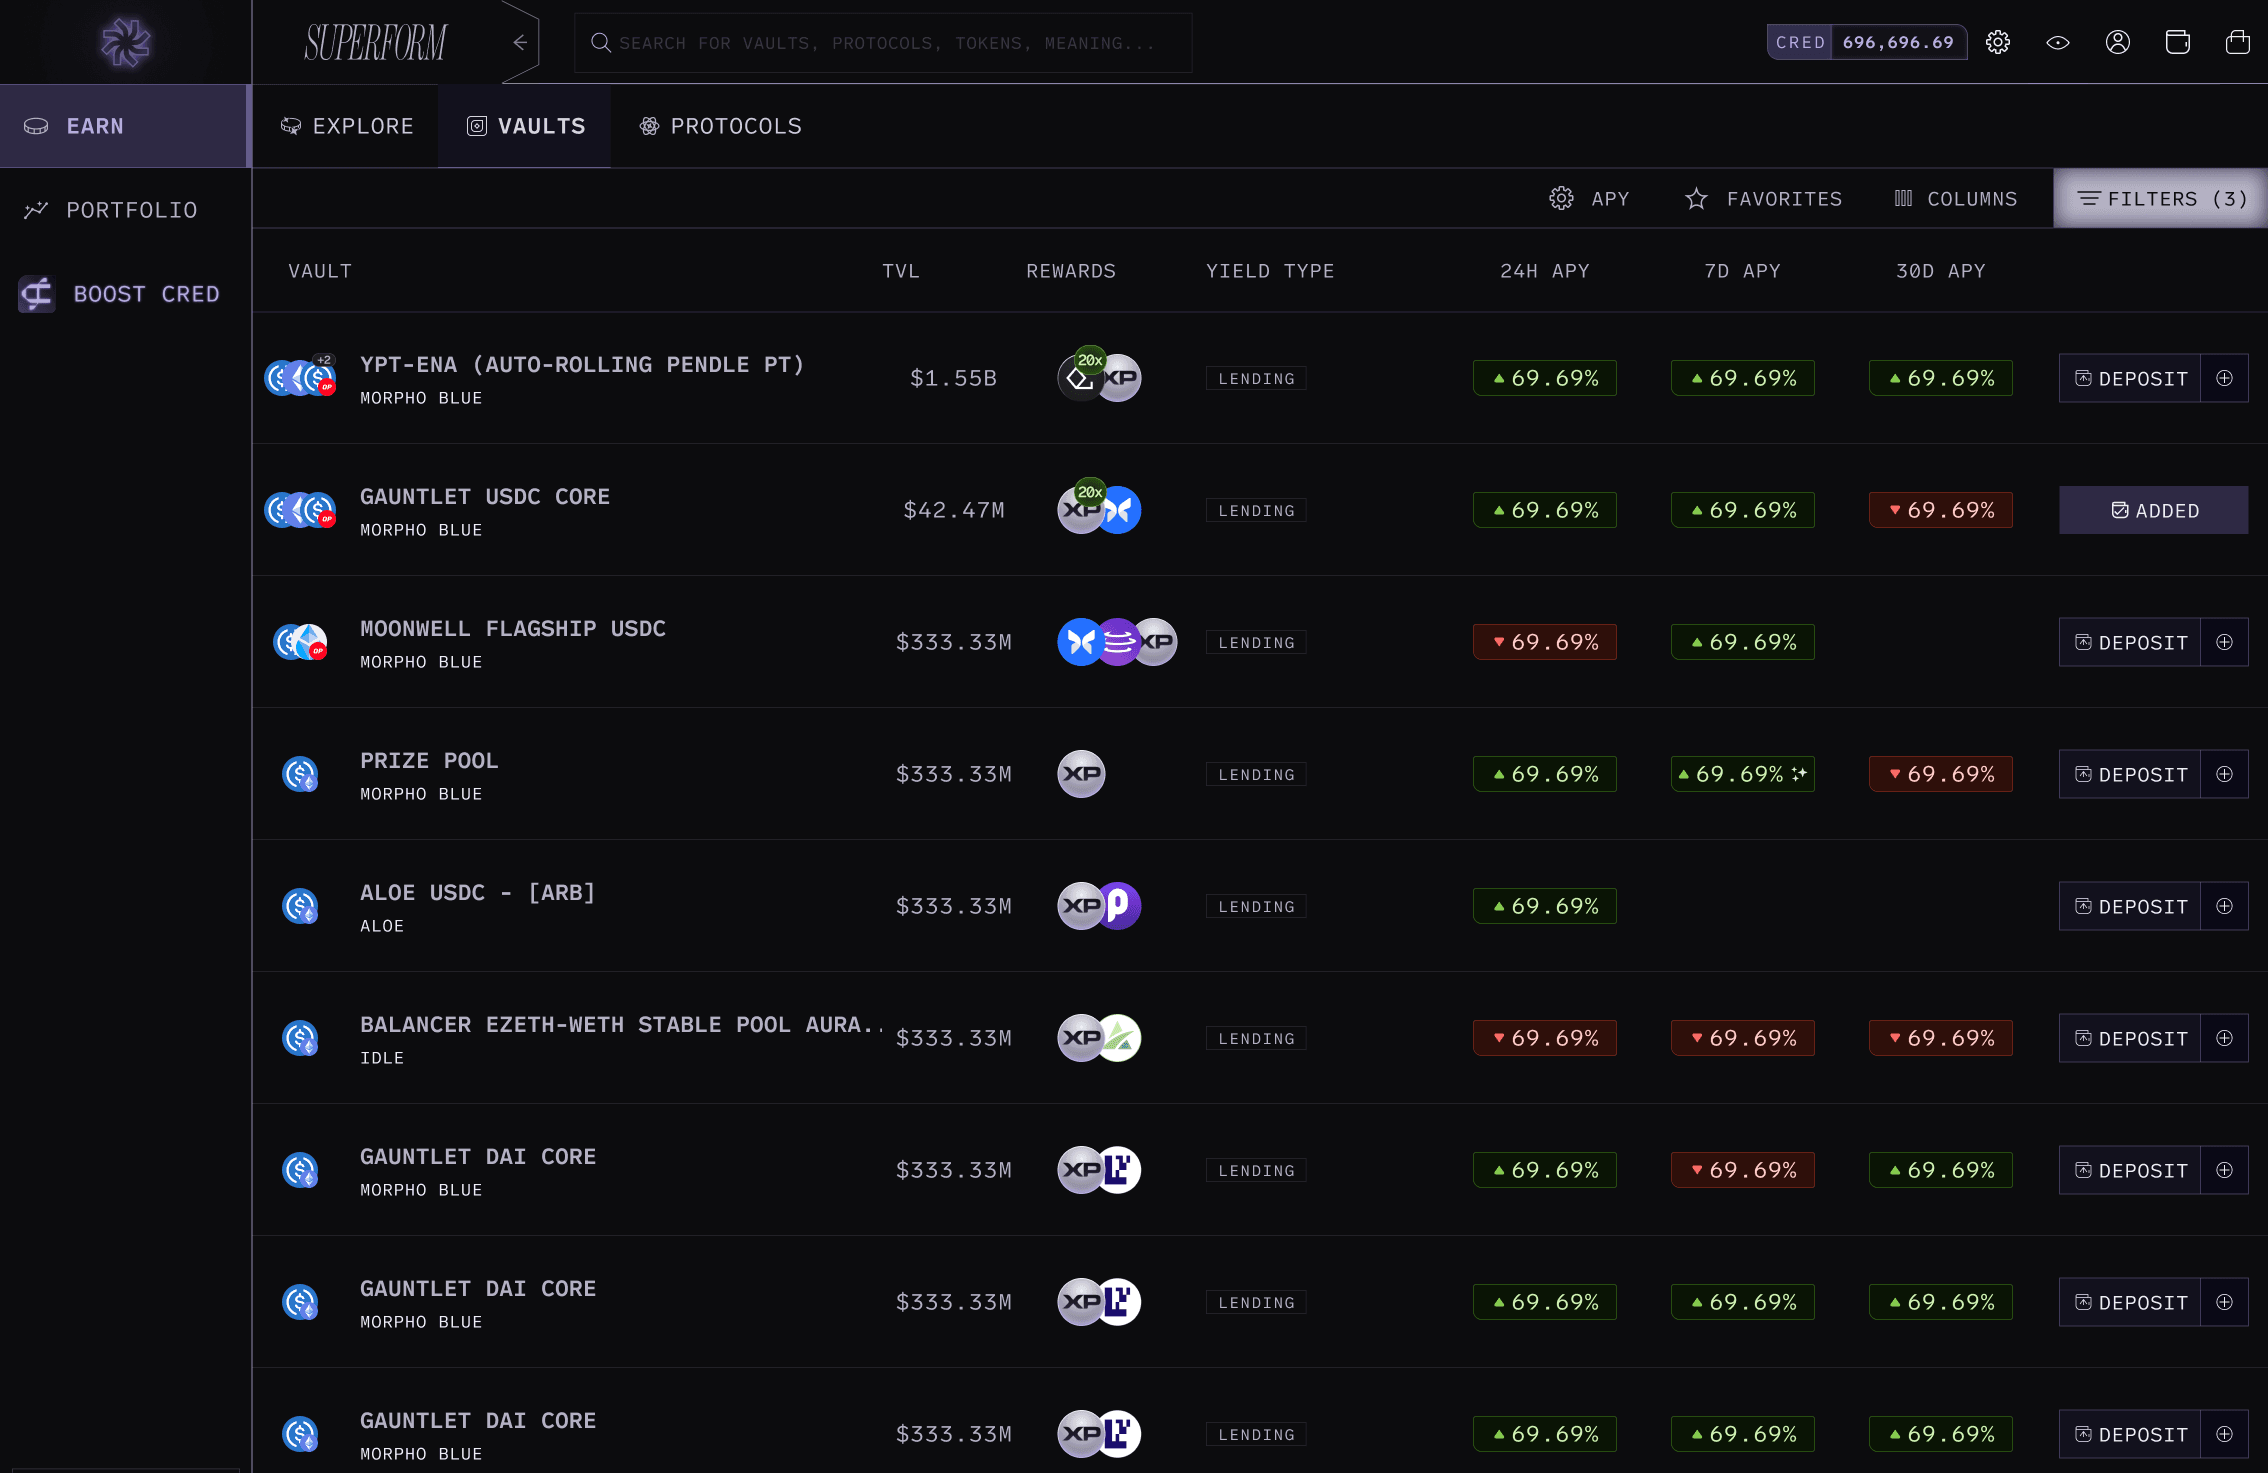Open the Columns selector
This screenshot has width=2268, height=1473.
[x=1955, y=199]
